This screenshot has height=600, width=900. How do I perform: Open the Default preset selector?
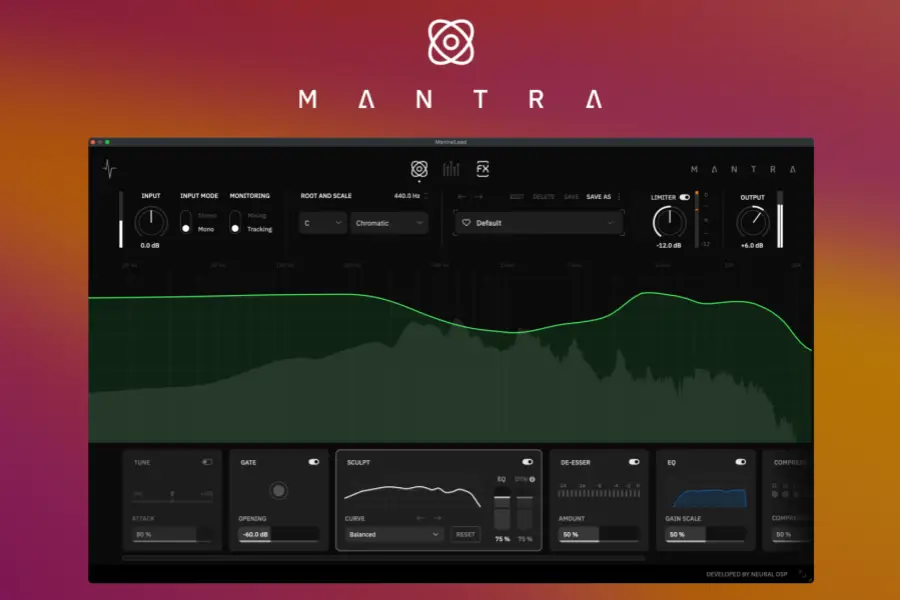(x=538, y=224)
